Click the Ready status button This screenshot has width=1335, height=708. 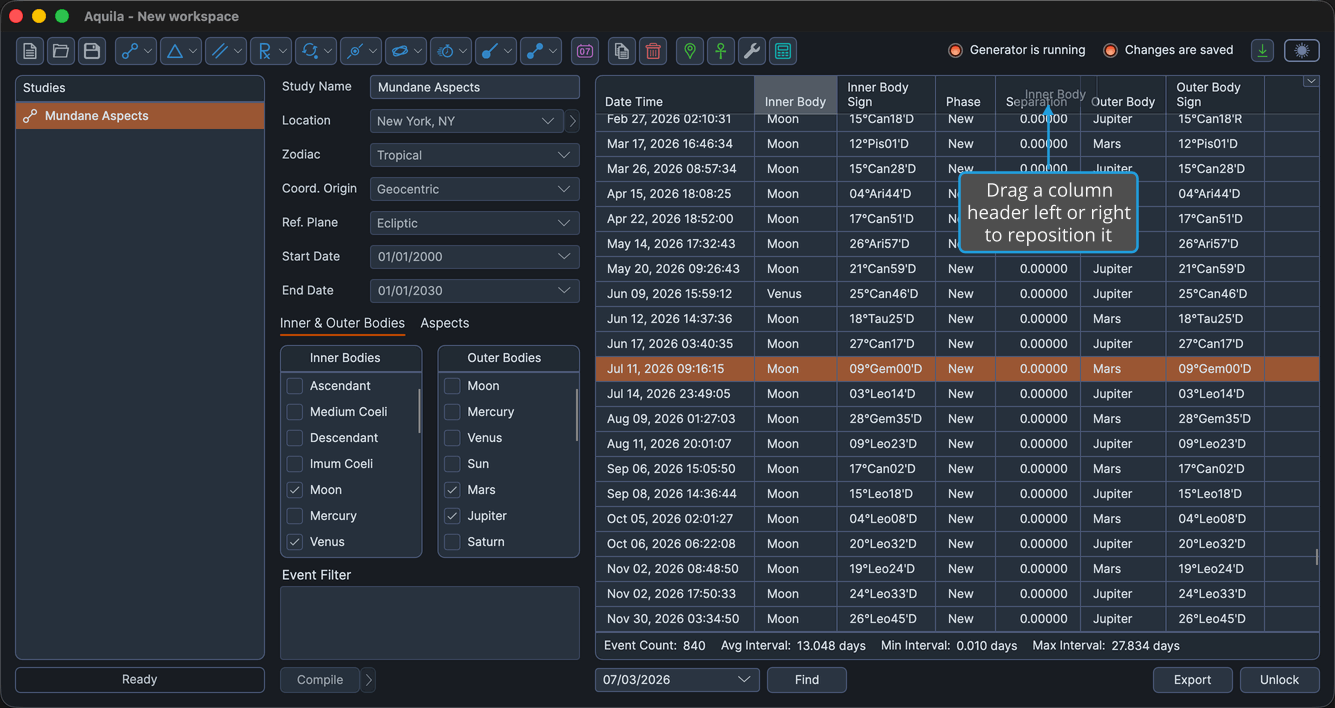click(140, 680)
